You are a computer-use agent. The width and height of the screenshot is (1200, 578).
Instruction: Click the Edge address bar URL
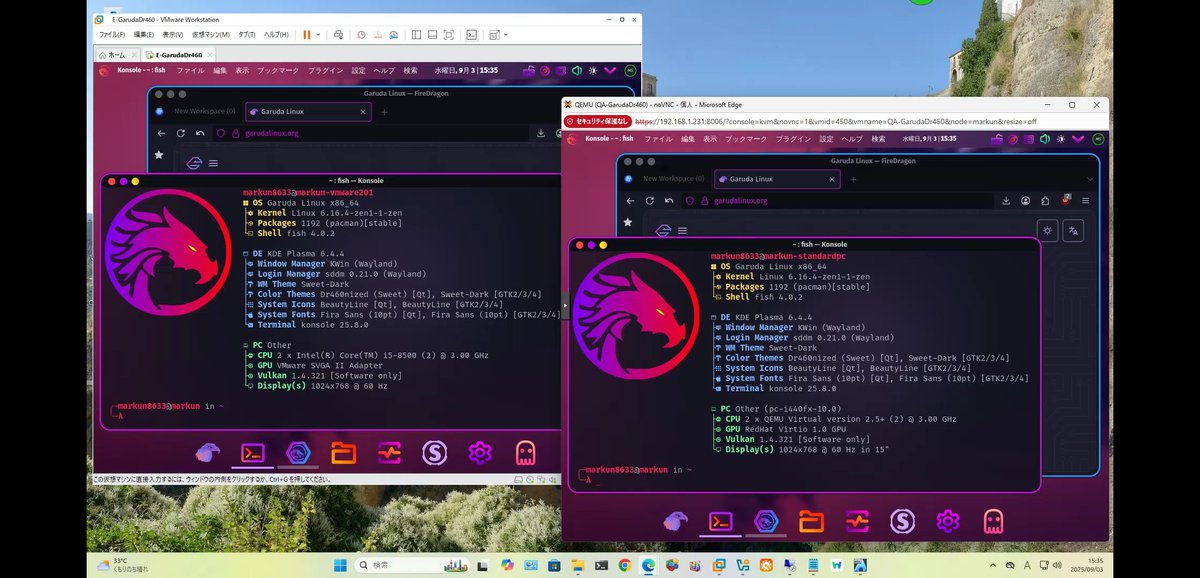click(x=835, y=121)
